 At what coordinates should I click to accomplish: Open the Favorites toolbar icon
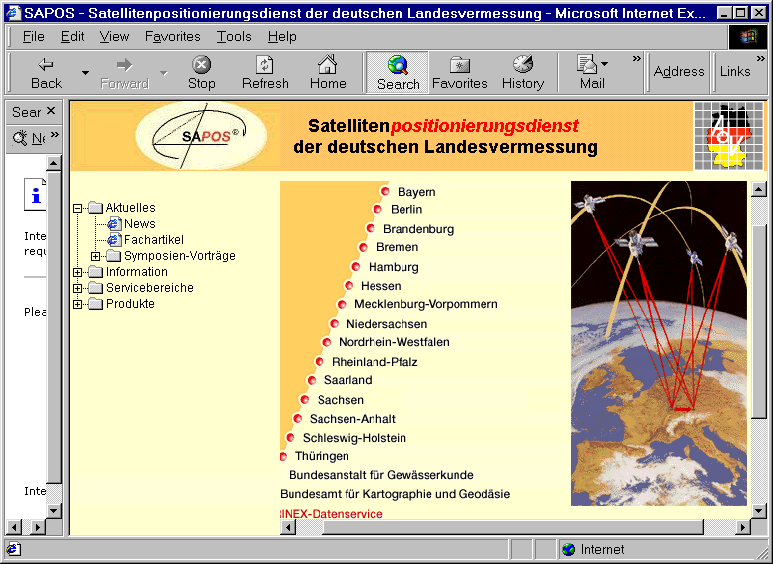[459, 65]
